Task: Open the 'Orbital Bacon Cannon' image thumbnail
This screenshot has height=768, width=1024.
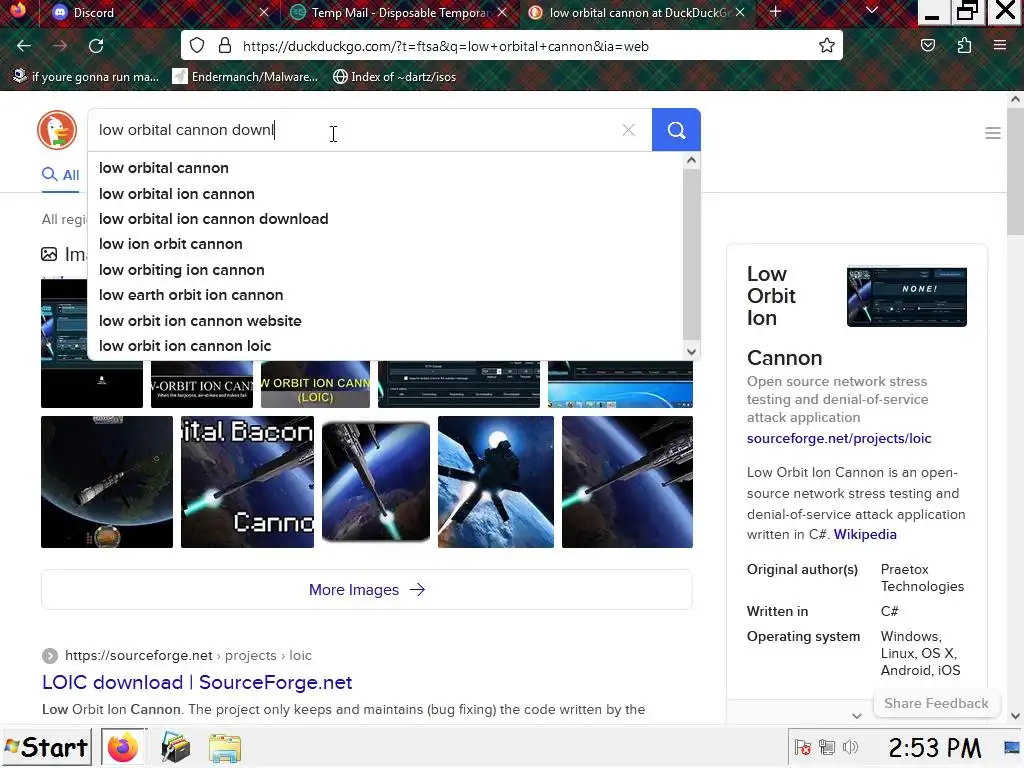Action: [x=248, y=482]
